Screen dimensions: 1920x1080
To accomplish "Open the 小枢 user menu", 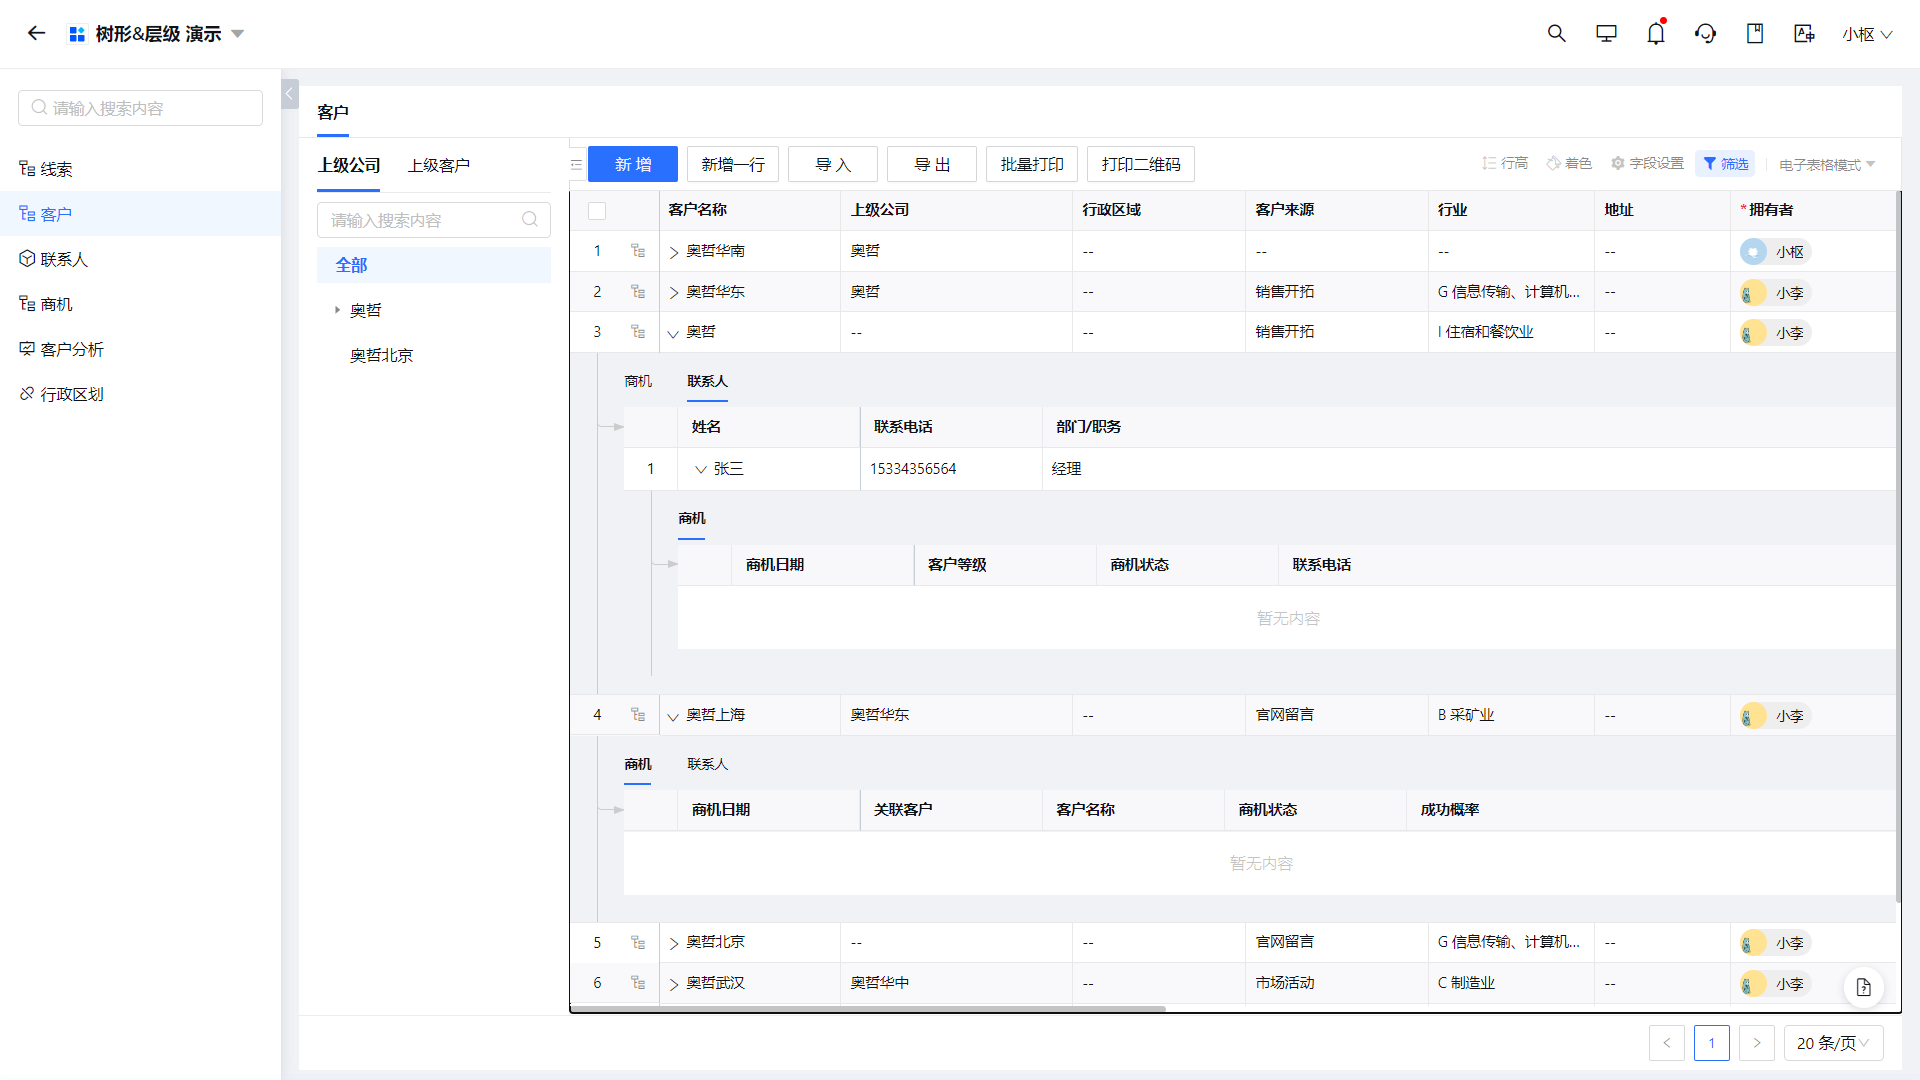I will point(1867,34).
